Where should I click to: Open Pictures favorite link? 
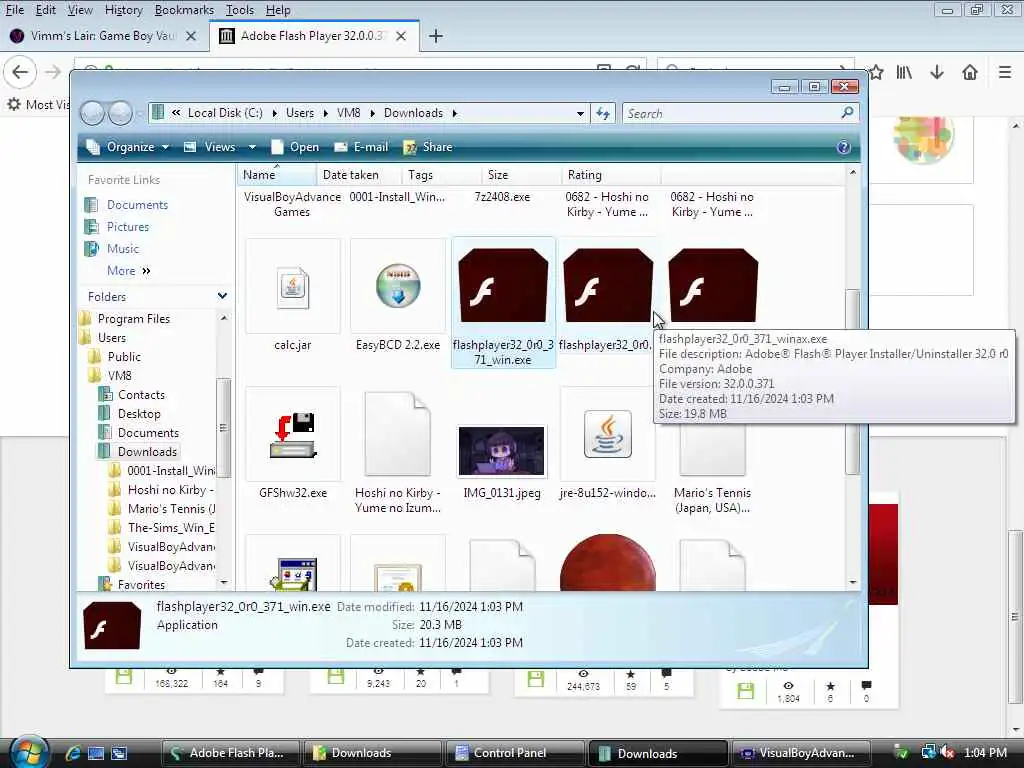coord(127,227)
